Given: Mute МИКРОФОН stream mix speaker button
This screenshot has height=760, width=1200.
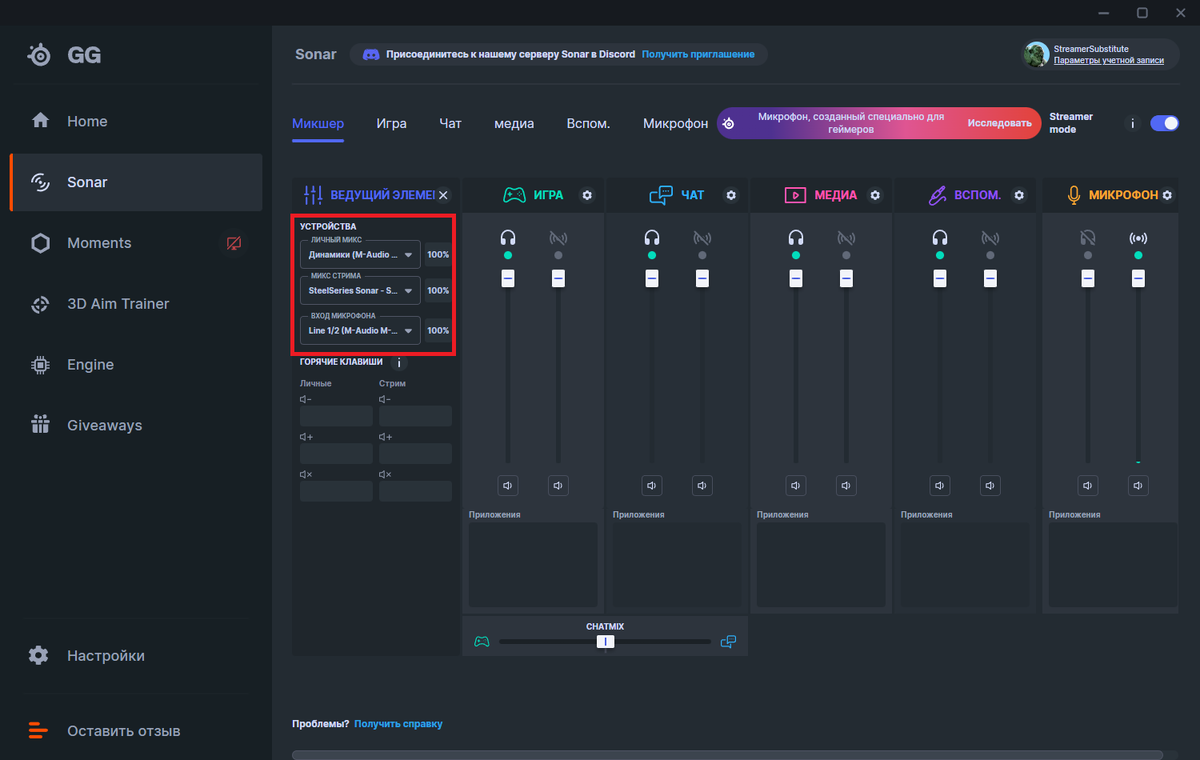Looking at the screenshot, I should point(1138,485).
